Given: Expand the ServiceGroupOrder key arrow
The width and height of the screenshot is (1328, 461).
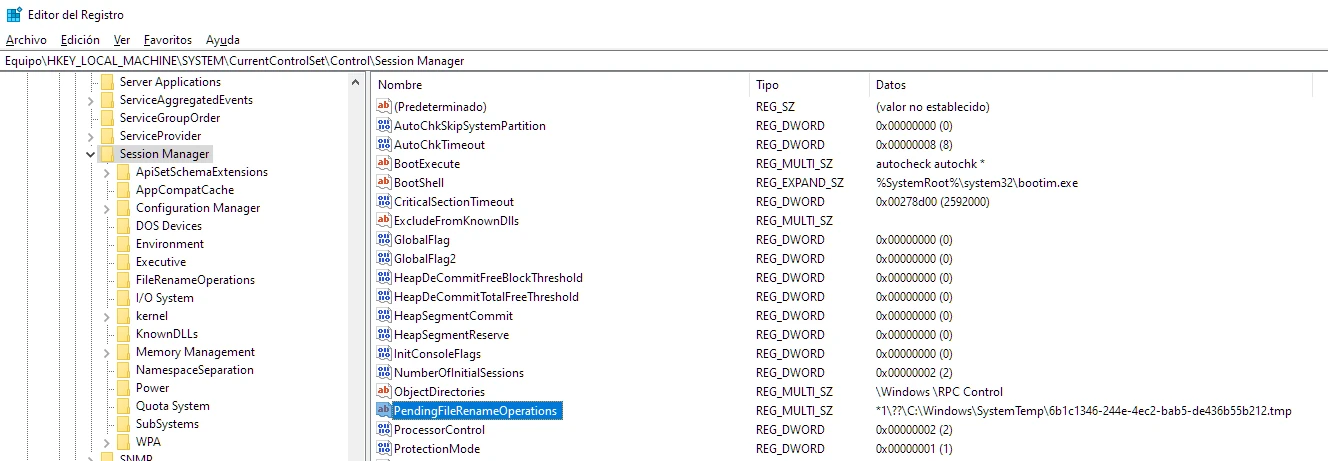Looking at the screenshot, I should (91, 118).
